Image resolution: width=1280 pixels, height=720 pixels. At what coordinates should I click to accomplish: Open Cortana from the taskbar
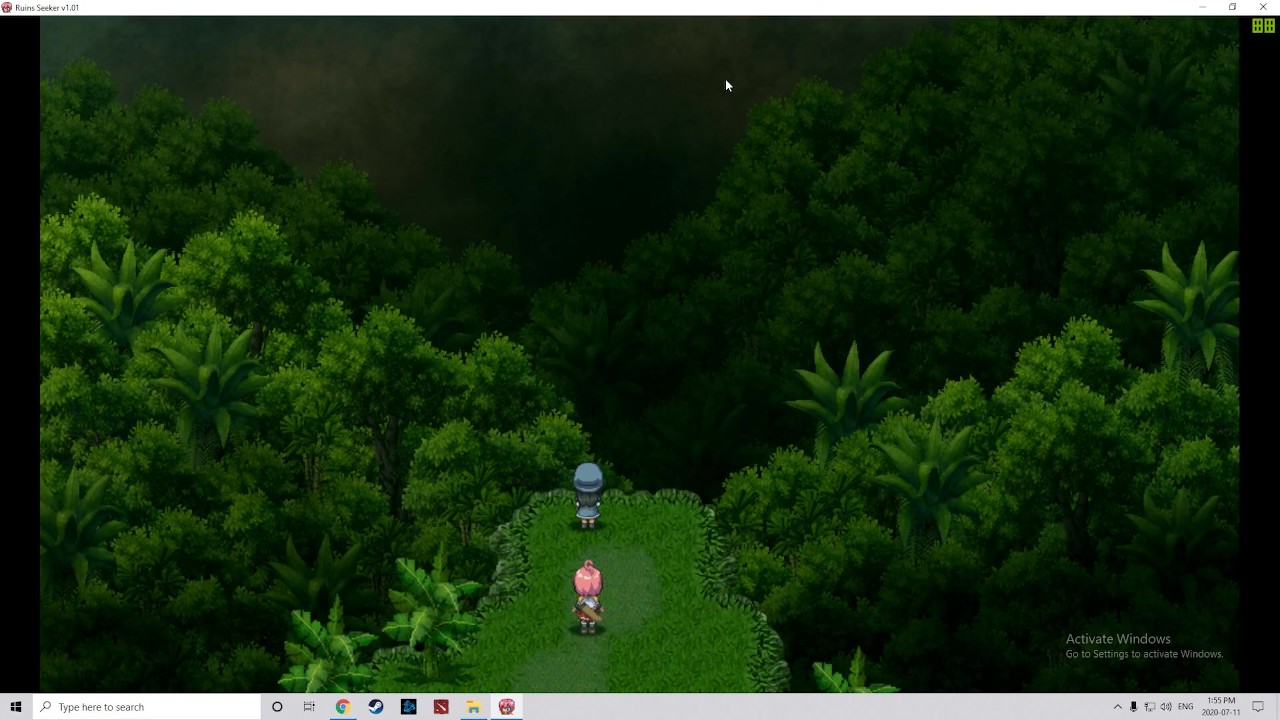(277, 707)
